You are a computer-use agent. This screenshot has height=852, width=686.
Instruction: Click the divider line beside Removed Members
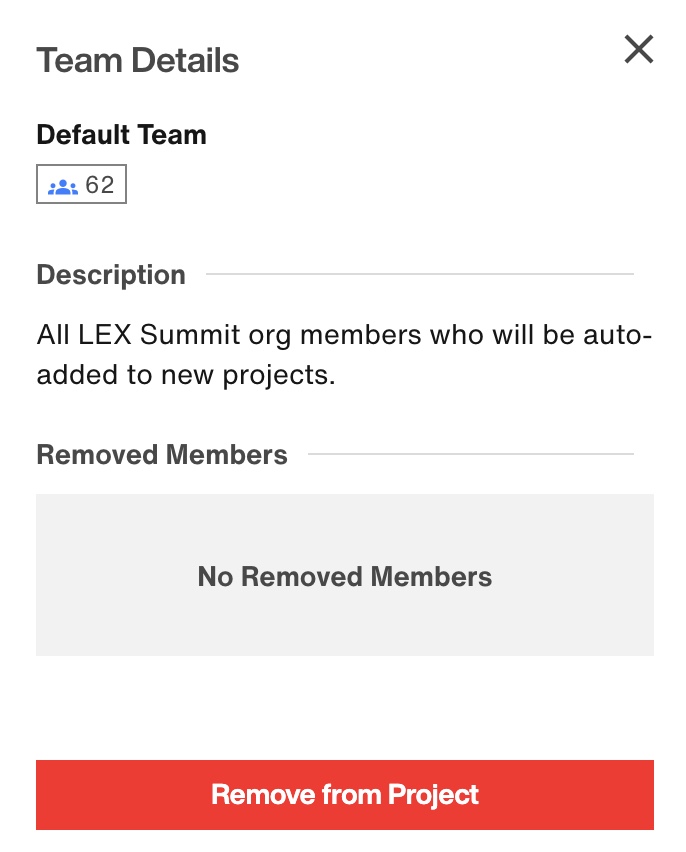click(471, 454)
